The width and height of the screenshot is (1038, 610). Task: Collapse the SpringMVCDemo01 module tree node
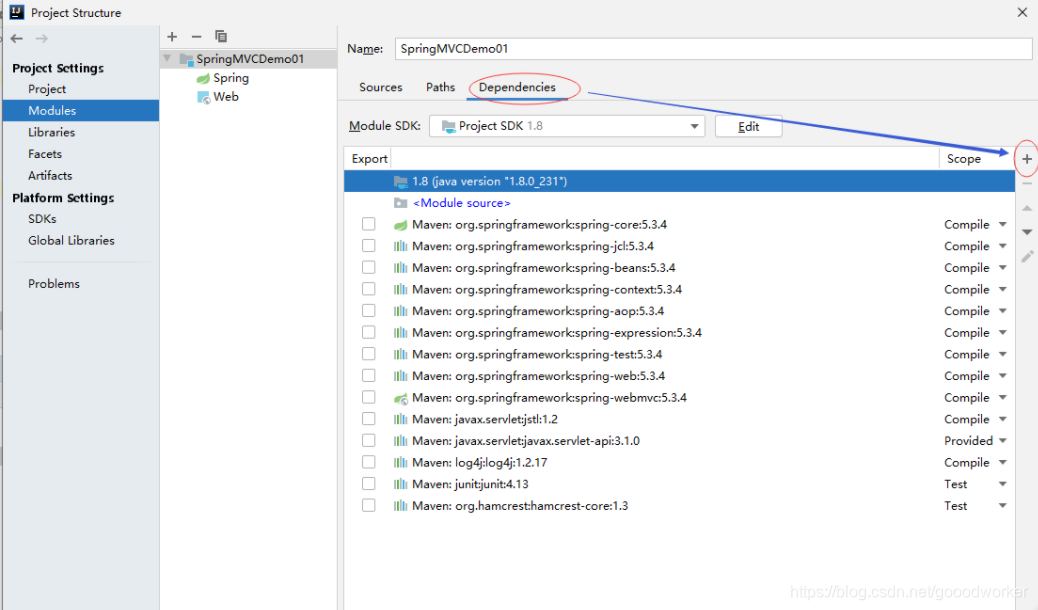(x=167, y=58)
